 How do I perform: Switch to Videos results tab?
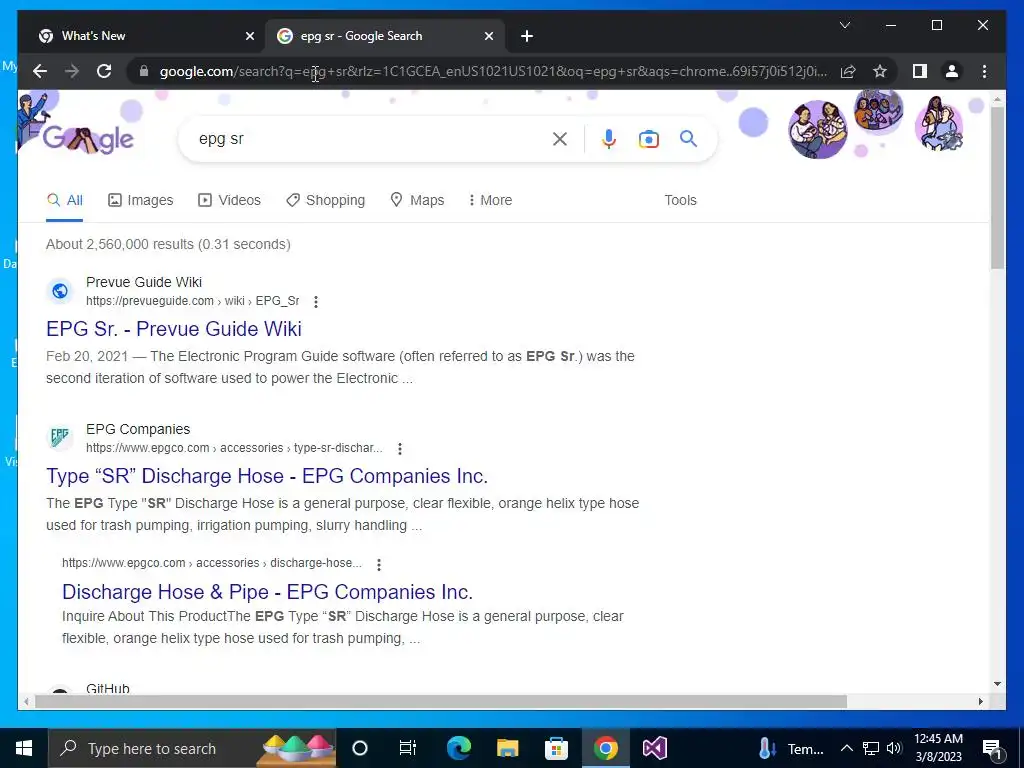(229, 200)
